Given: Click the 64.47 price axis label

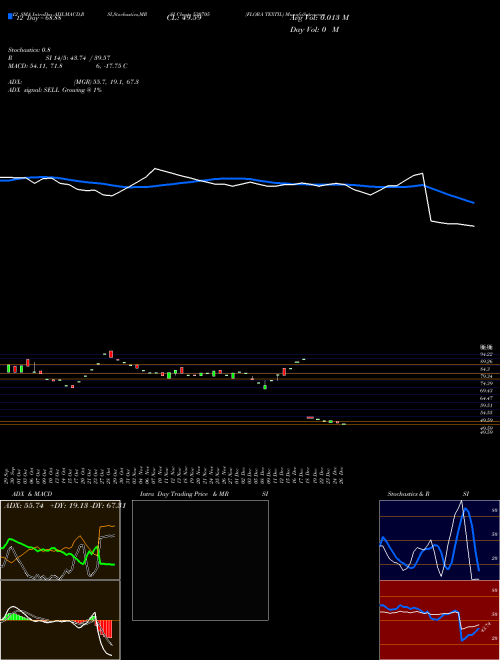Looking at the screenshot, I should pyautogui.click(x=486, y=398).
